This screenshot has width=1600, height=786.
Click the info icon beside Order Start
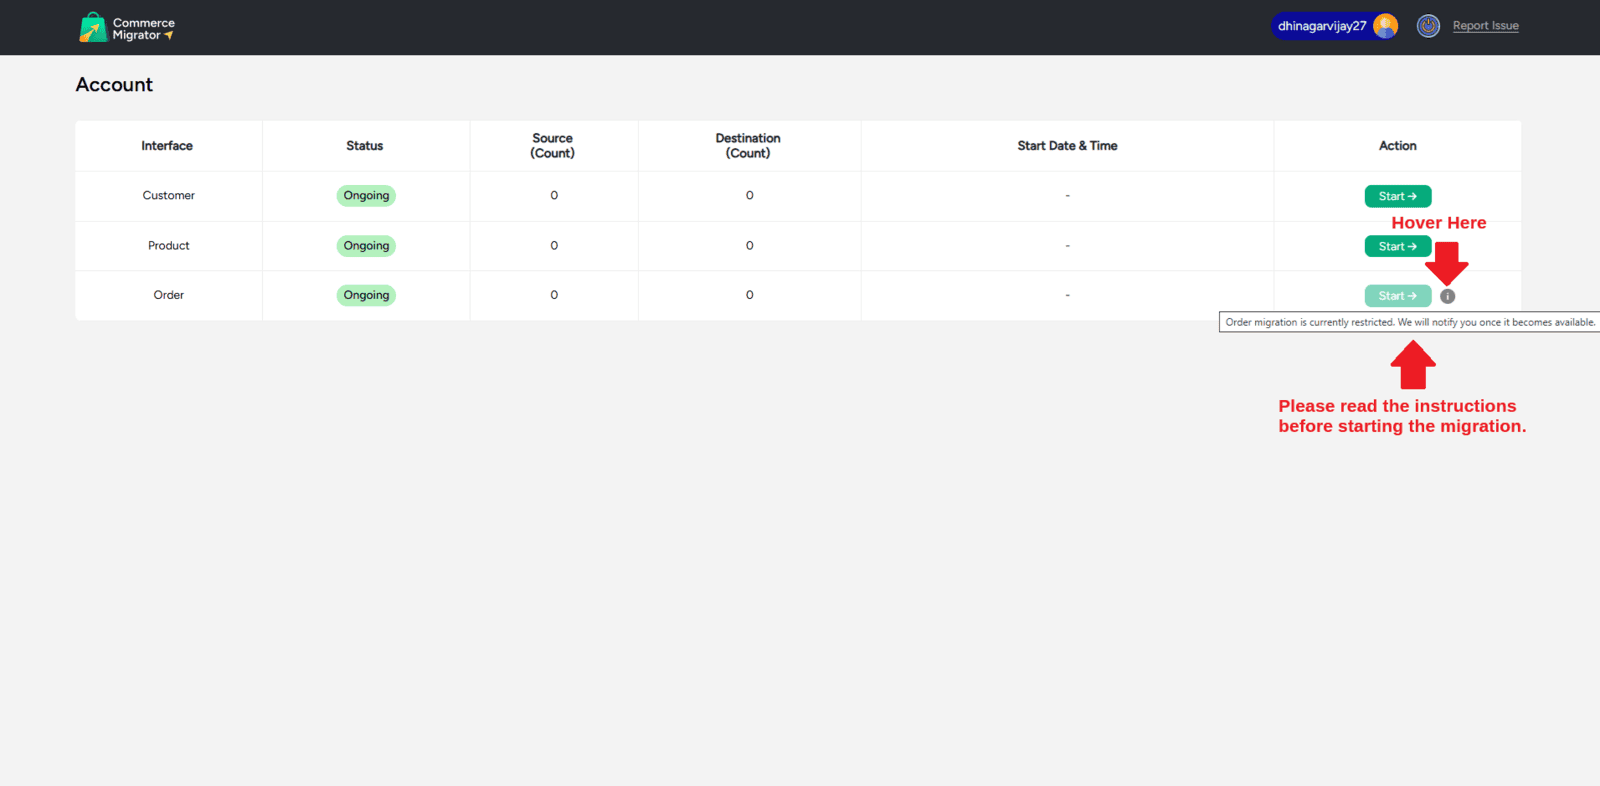point(1447,296)
